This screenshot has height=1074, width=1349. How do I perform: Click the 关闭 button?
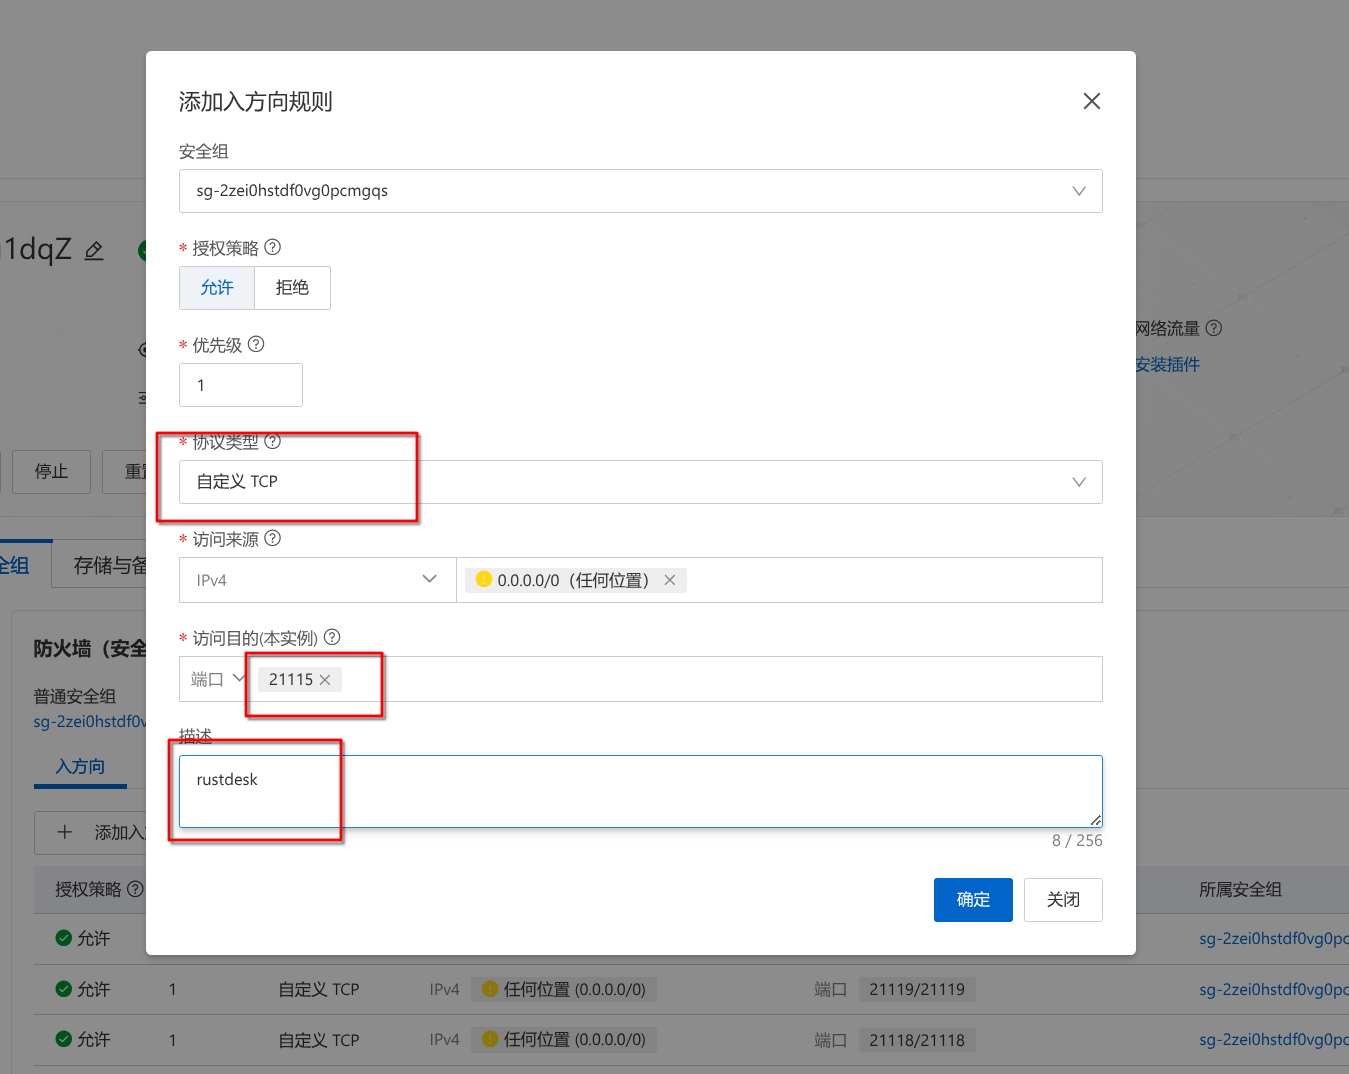click(x=1062, y=900)
